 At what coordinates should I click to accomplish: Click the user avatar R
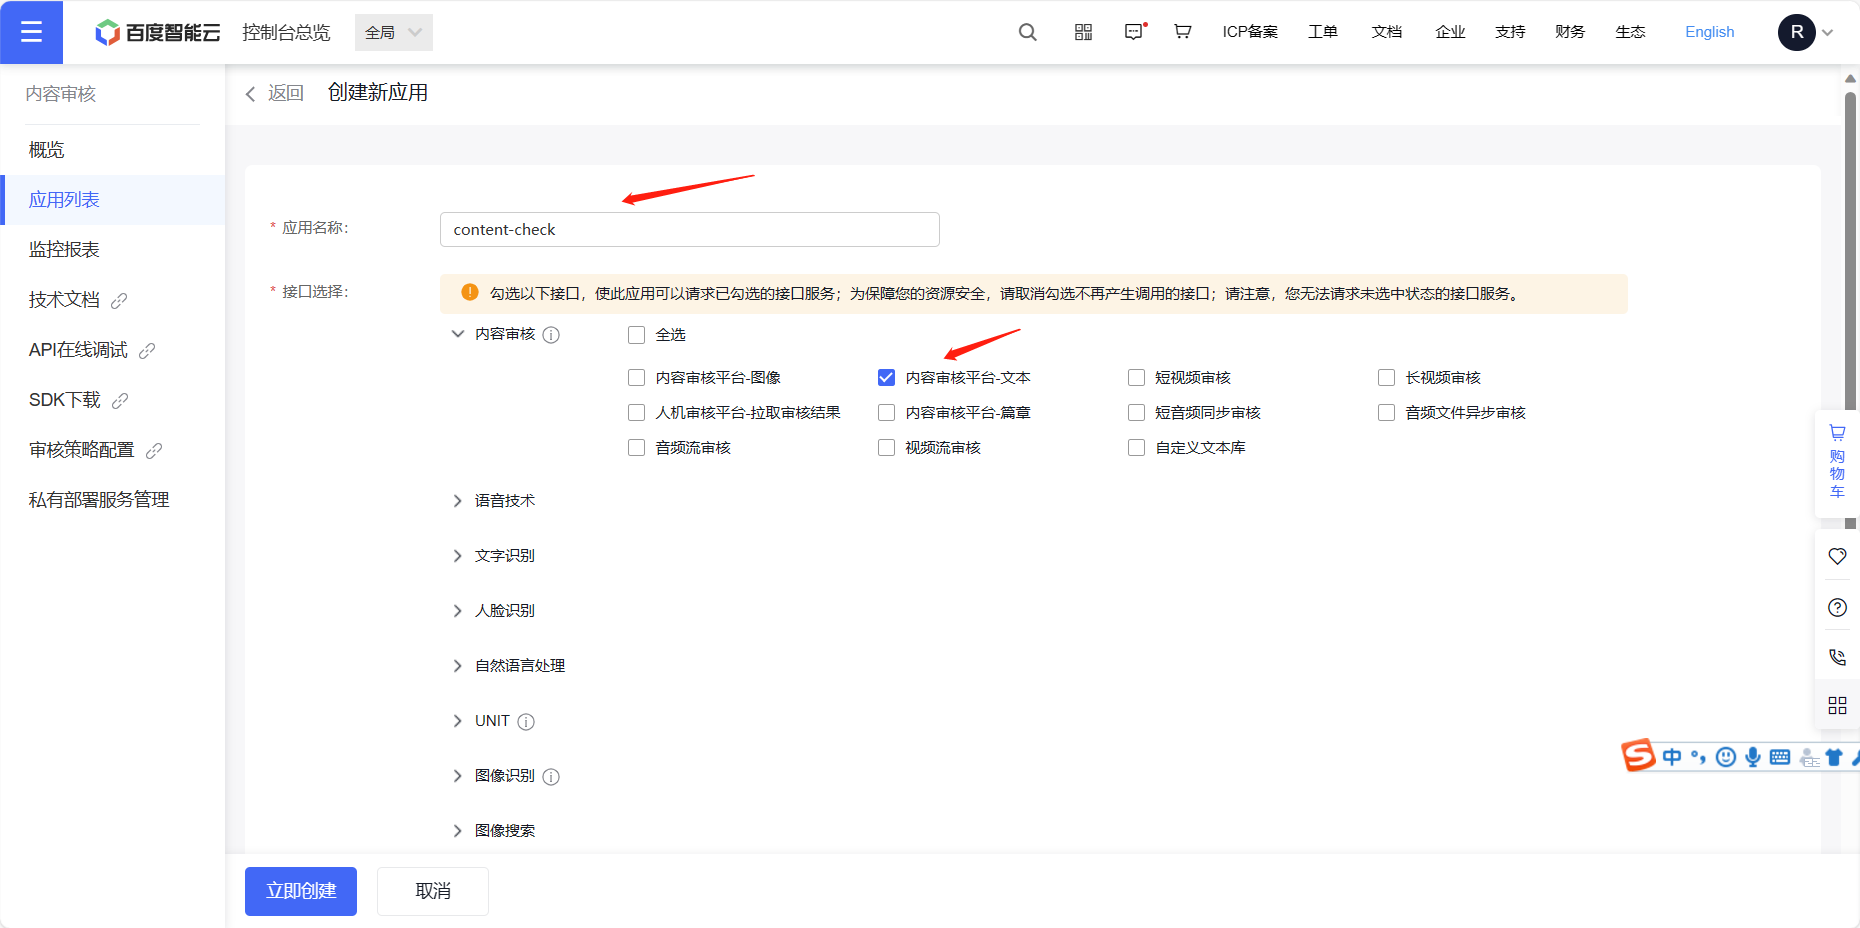1796,32
